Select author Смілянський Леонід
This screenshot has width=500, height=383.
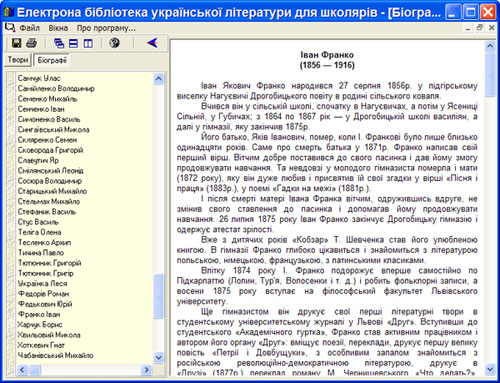(50, 171)
